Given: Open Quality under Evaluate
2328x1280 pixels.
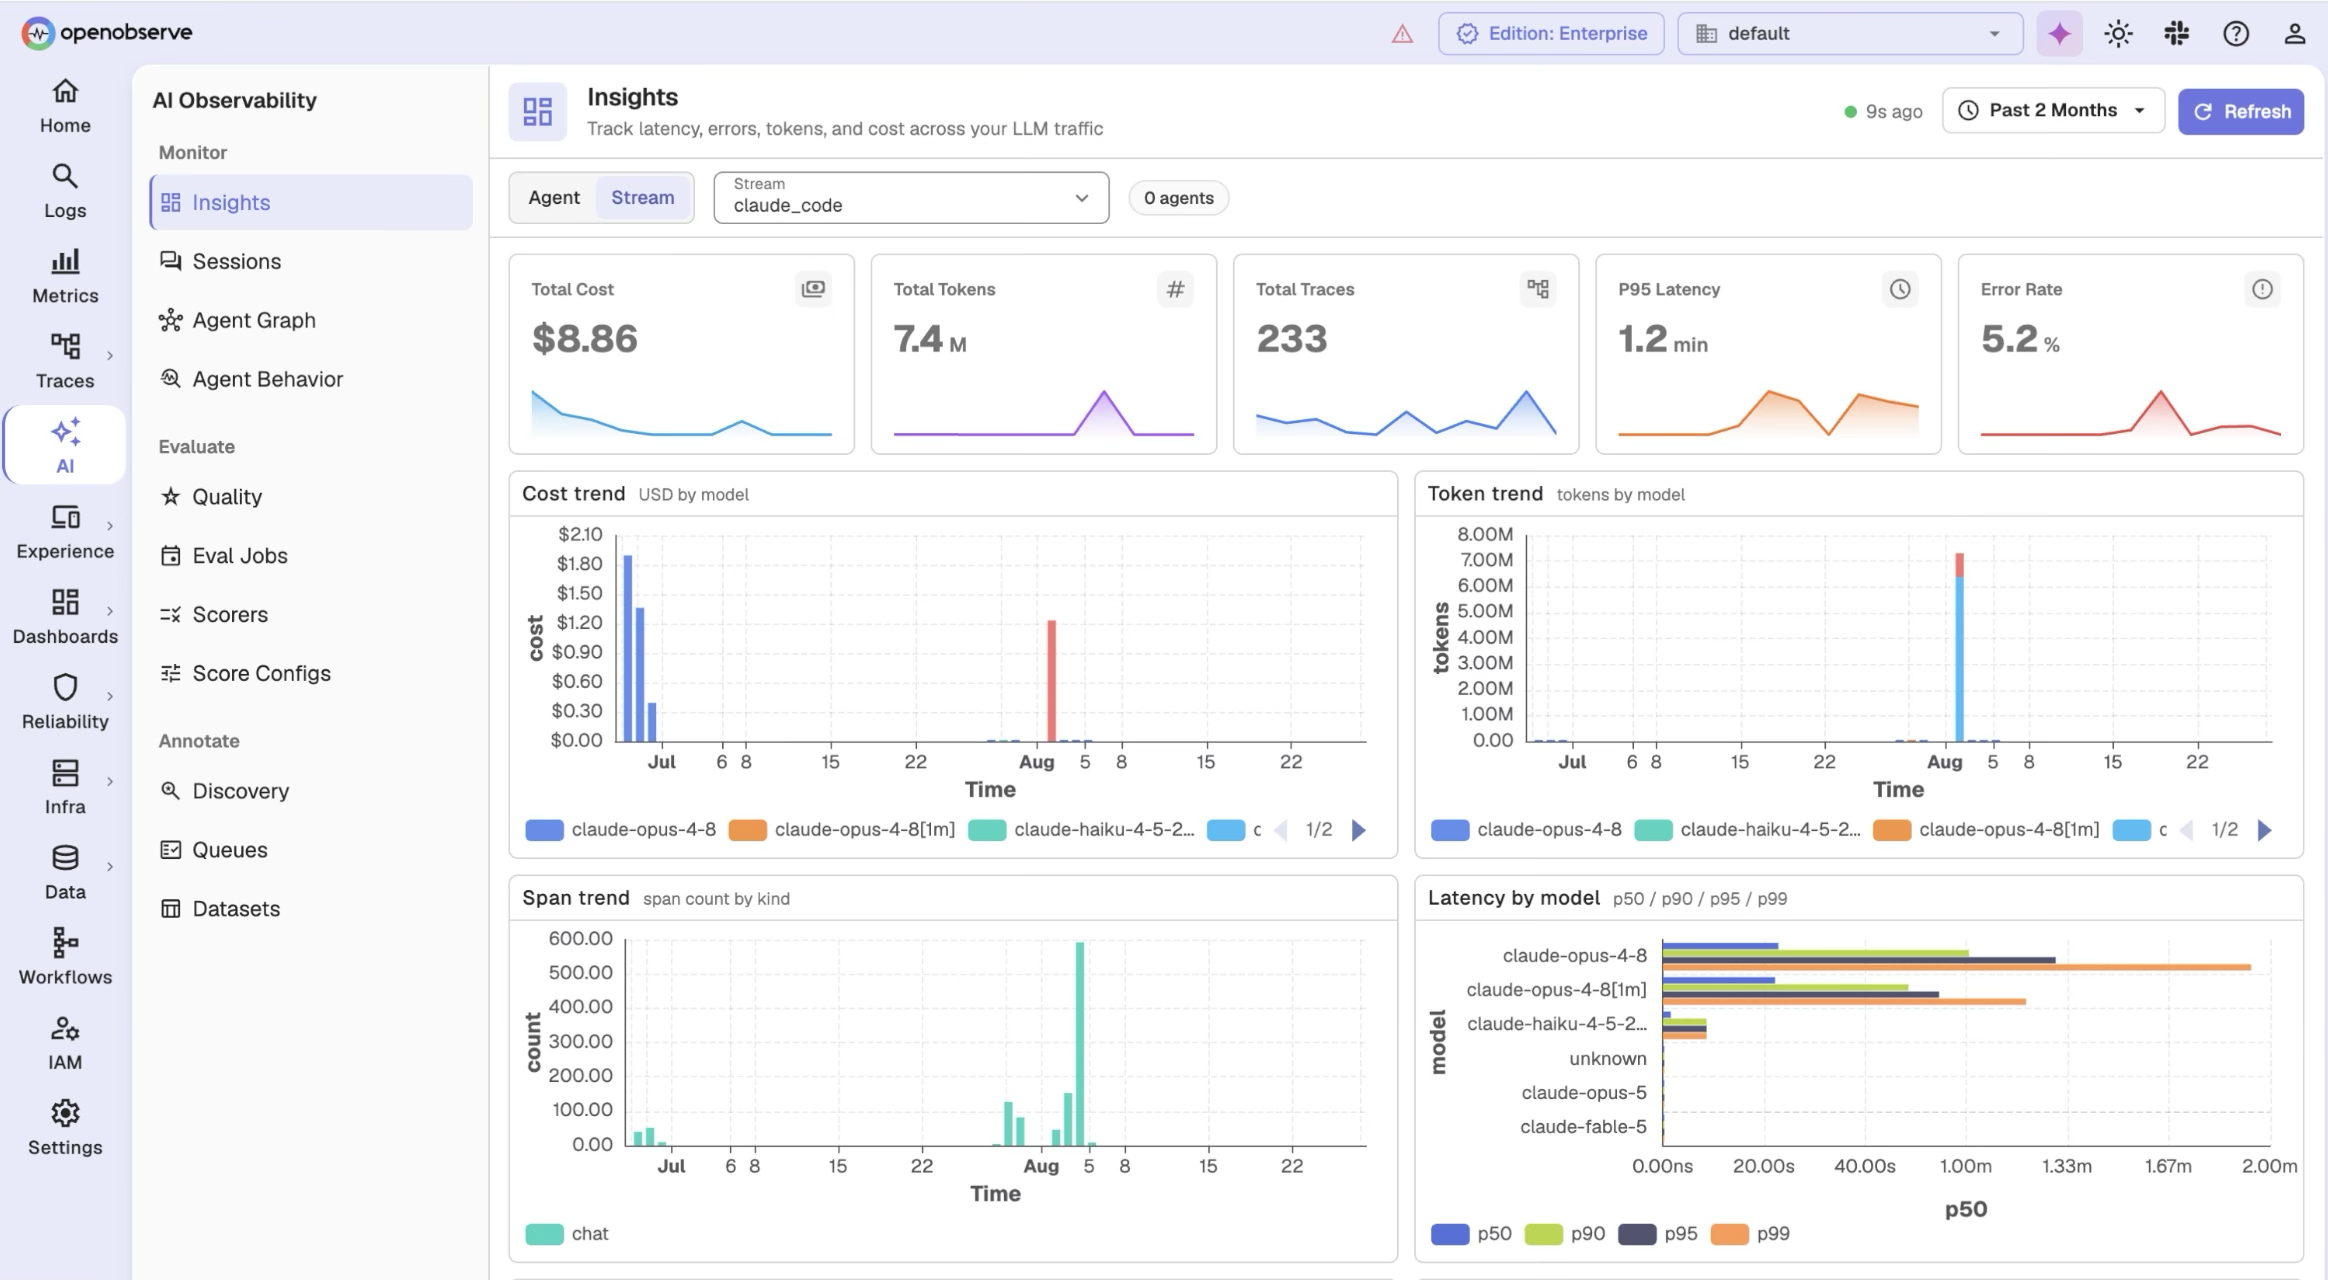Looking at the screenshot, I should click(x=311, y=497).
